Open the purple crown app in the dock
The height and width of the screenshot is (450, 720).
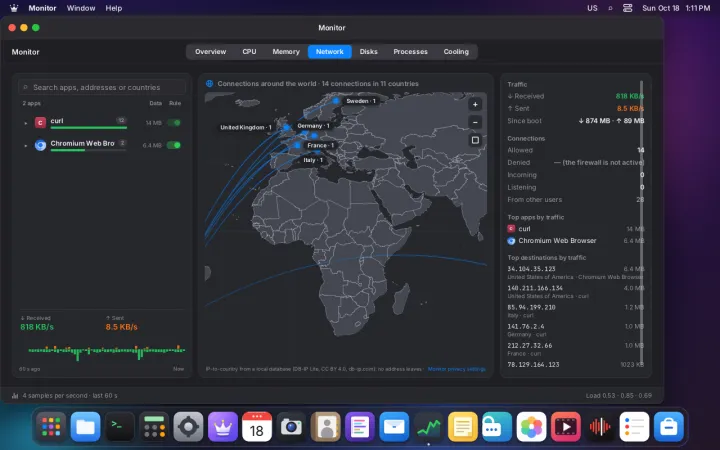[x=223, y=427]
